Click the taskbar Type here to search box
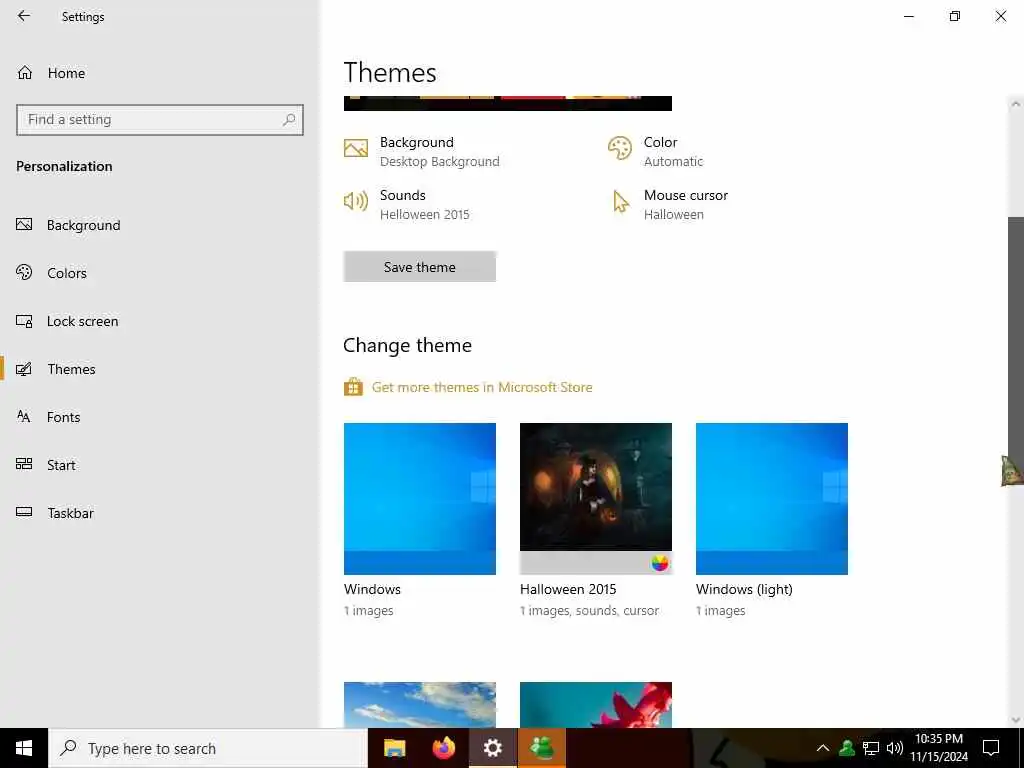The image size is (1024, 768). pos(208,748)
